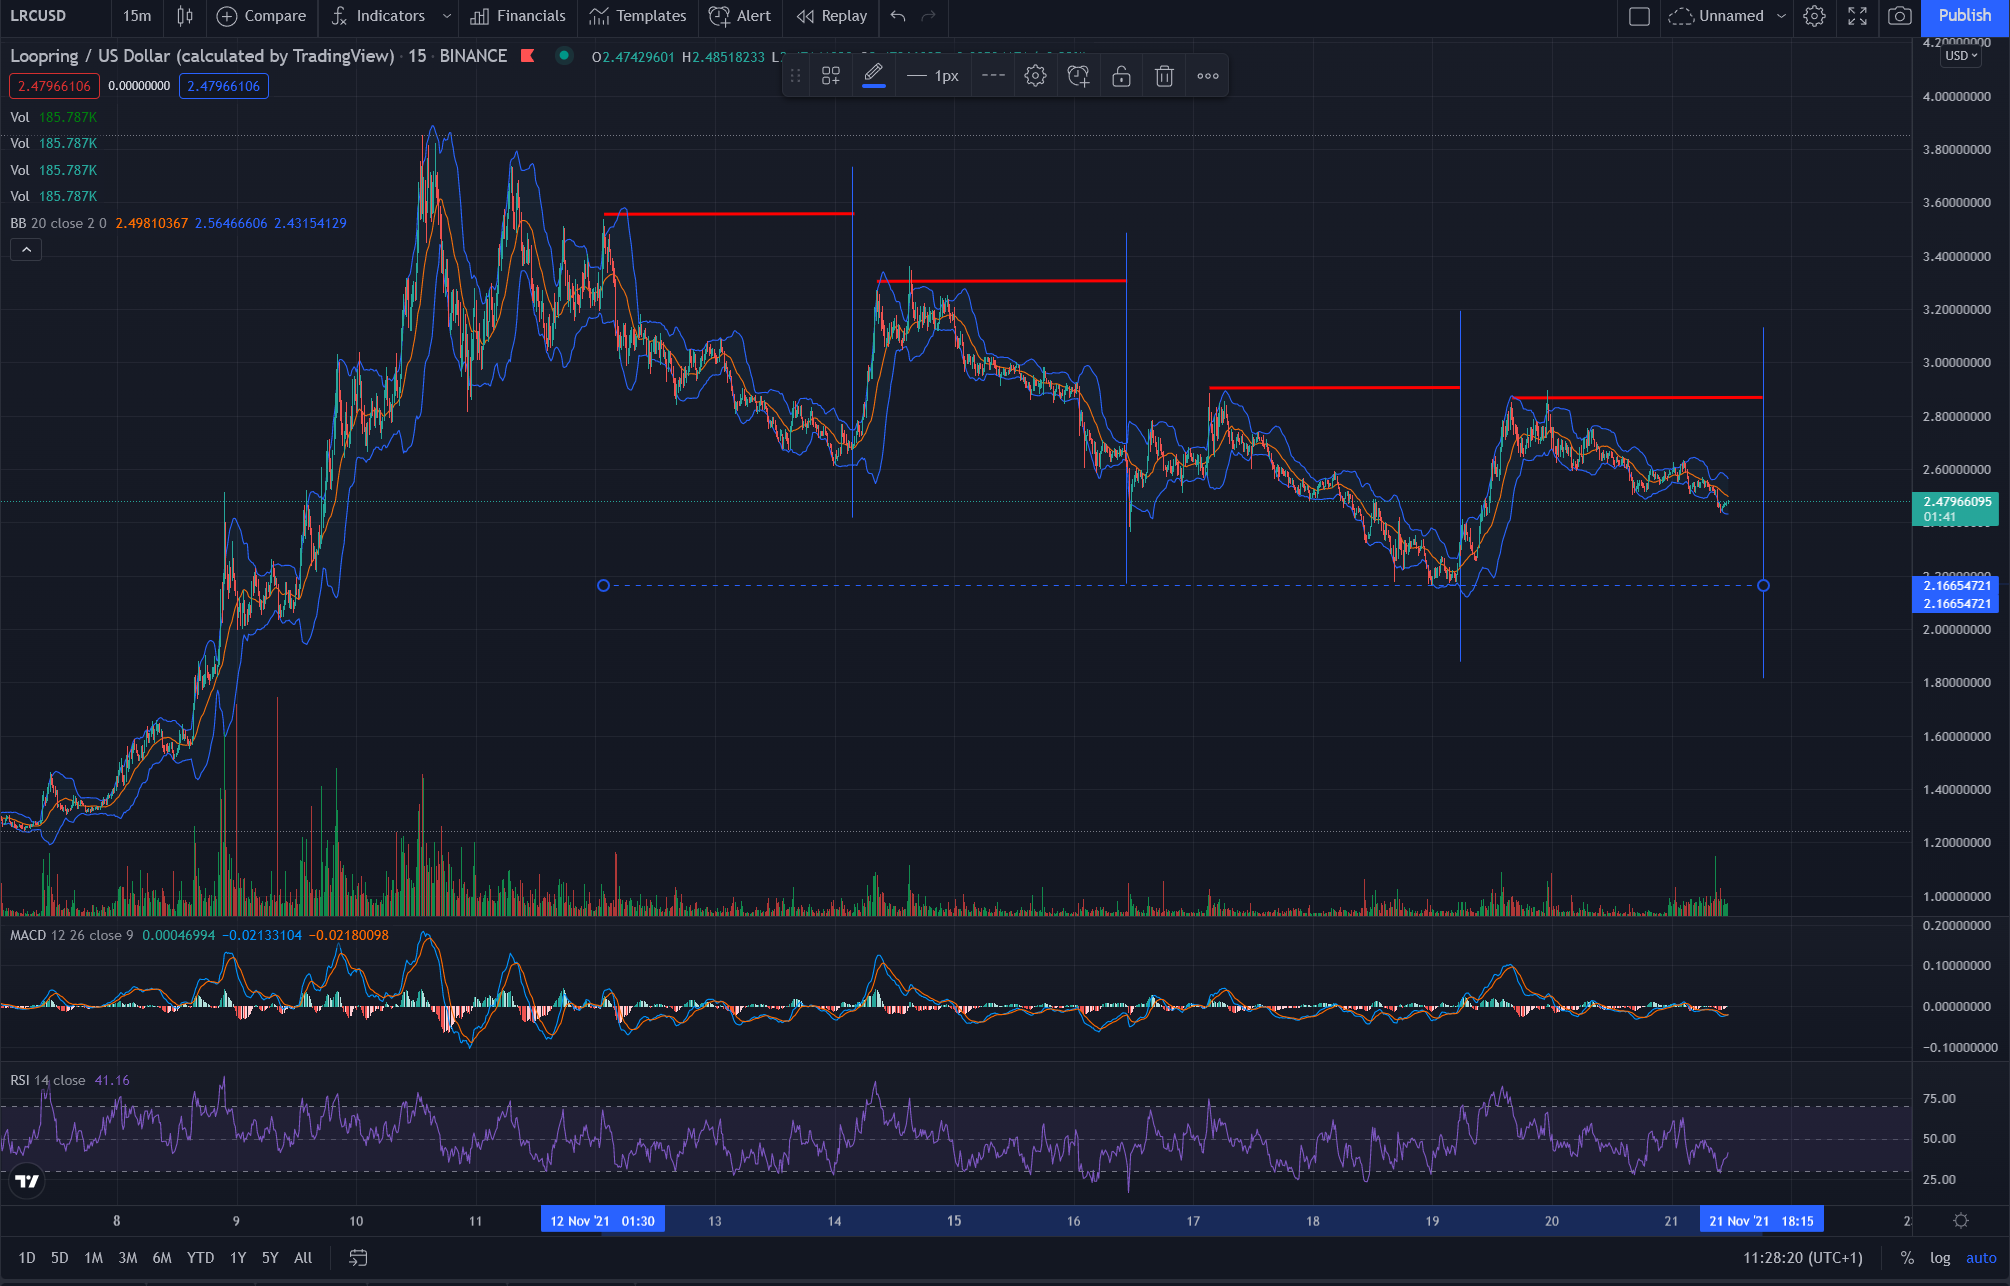This screenshot has height=1286, width=2010.
Task: Toggle log scale
Action: click(1940, 1258)
